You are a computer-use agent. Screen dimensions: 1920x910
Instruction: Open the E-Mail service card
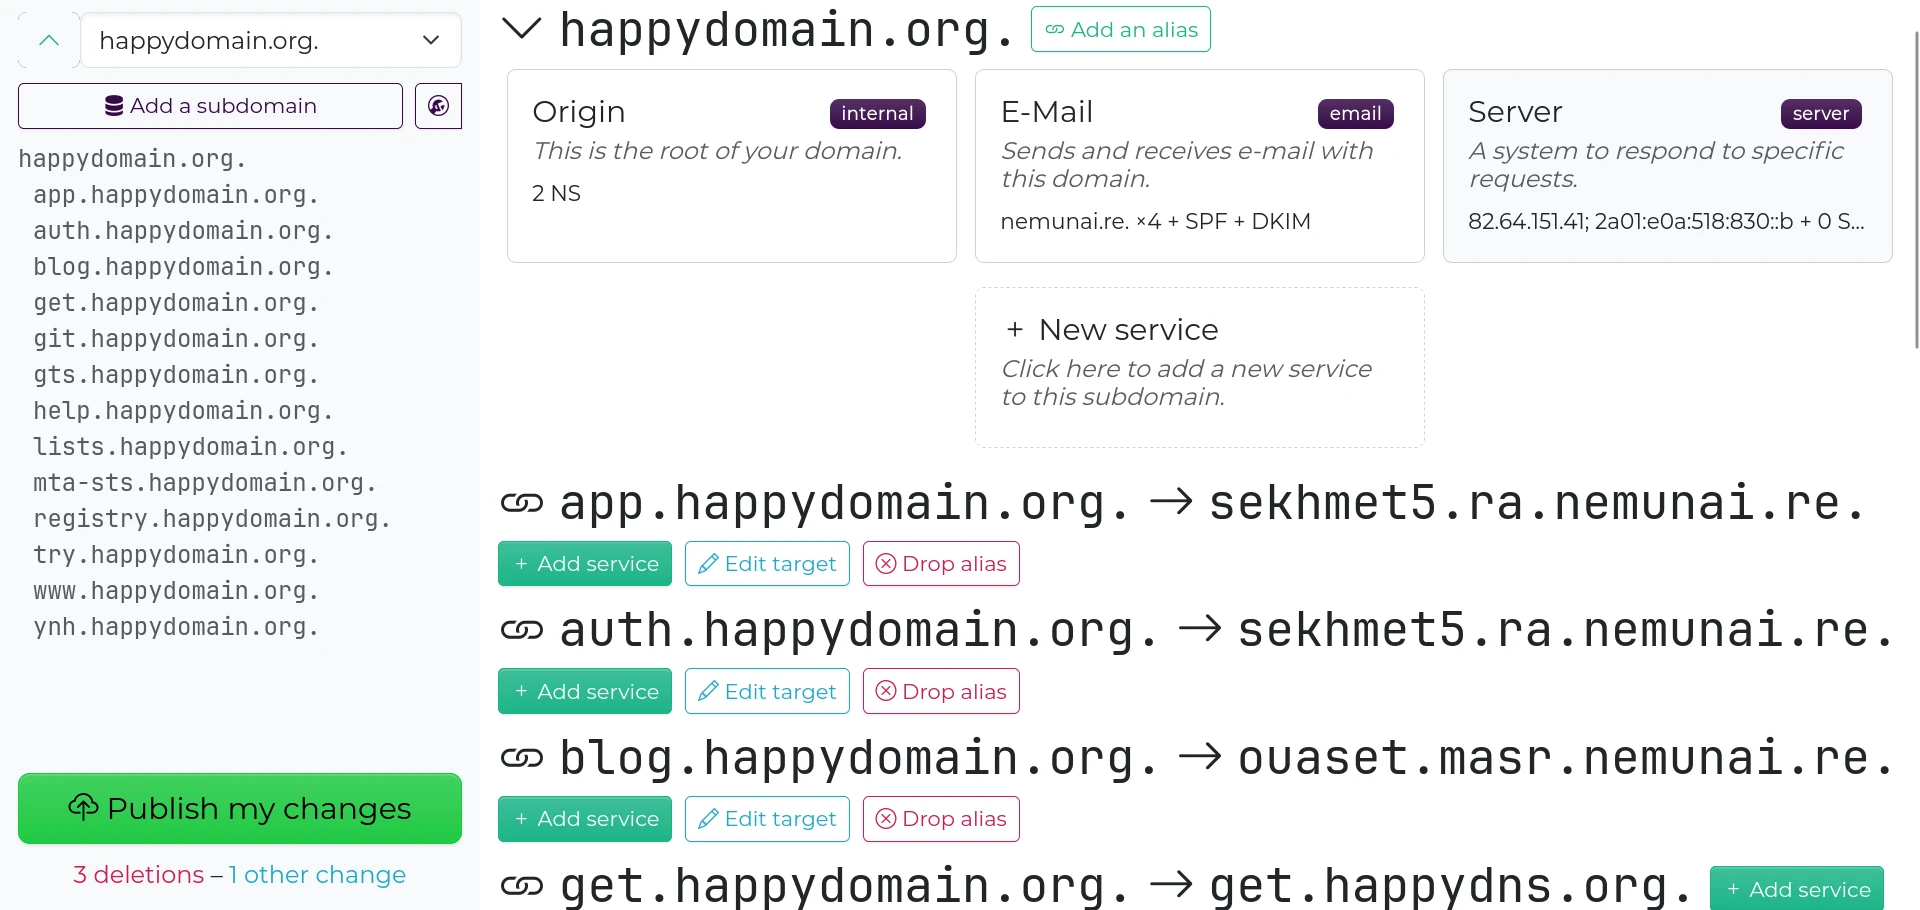tap(1199, 166)
